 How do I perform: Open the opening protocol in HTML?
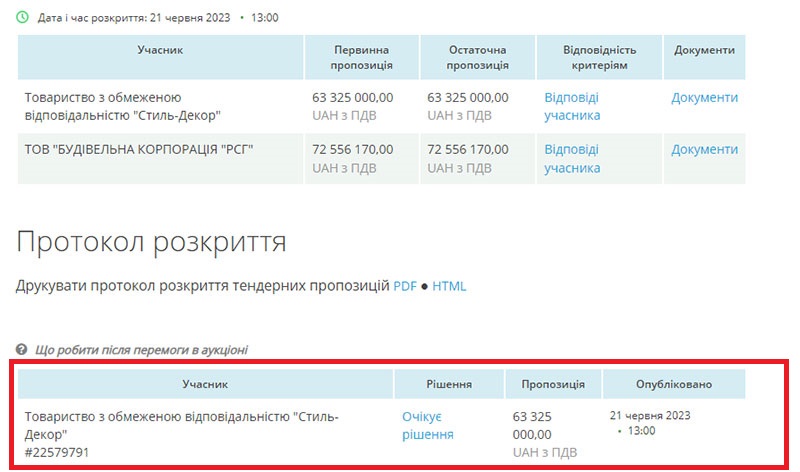[x=449, y=286]
